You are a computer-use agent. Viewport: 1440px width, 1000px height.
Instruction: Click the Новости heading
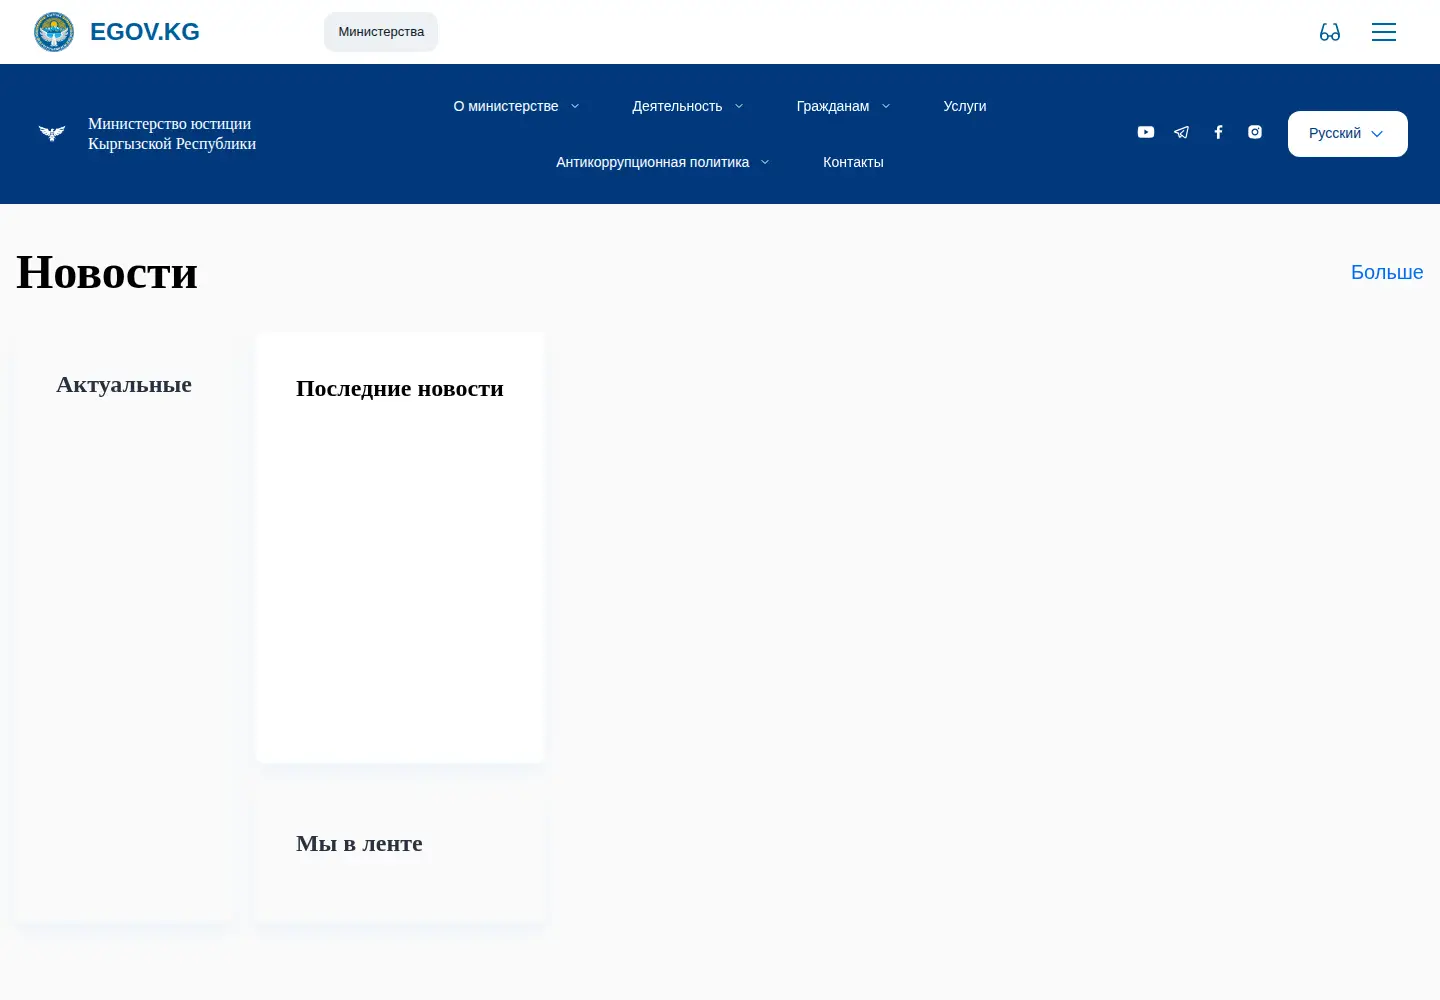coord(107,272)
